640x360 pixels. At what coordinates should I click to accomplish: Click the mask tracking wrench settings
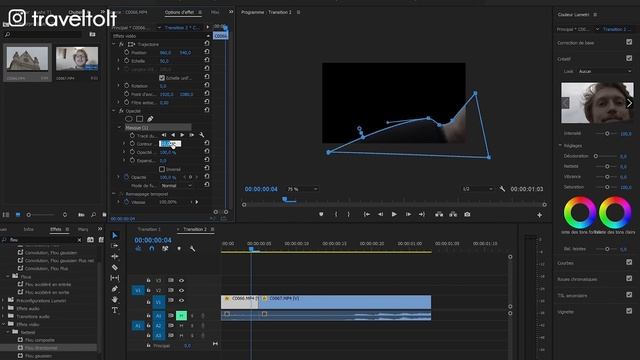(x=201, y=135)
